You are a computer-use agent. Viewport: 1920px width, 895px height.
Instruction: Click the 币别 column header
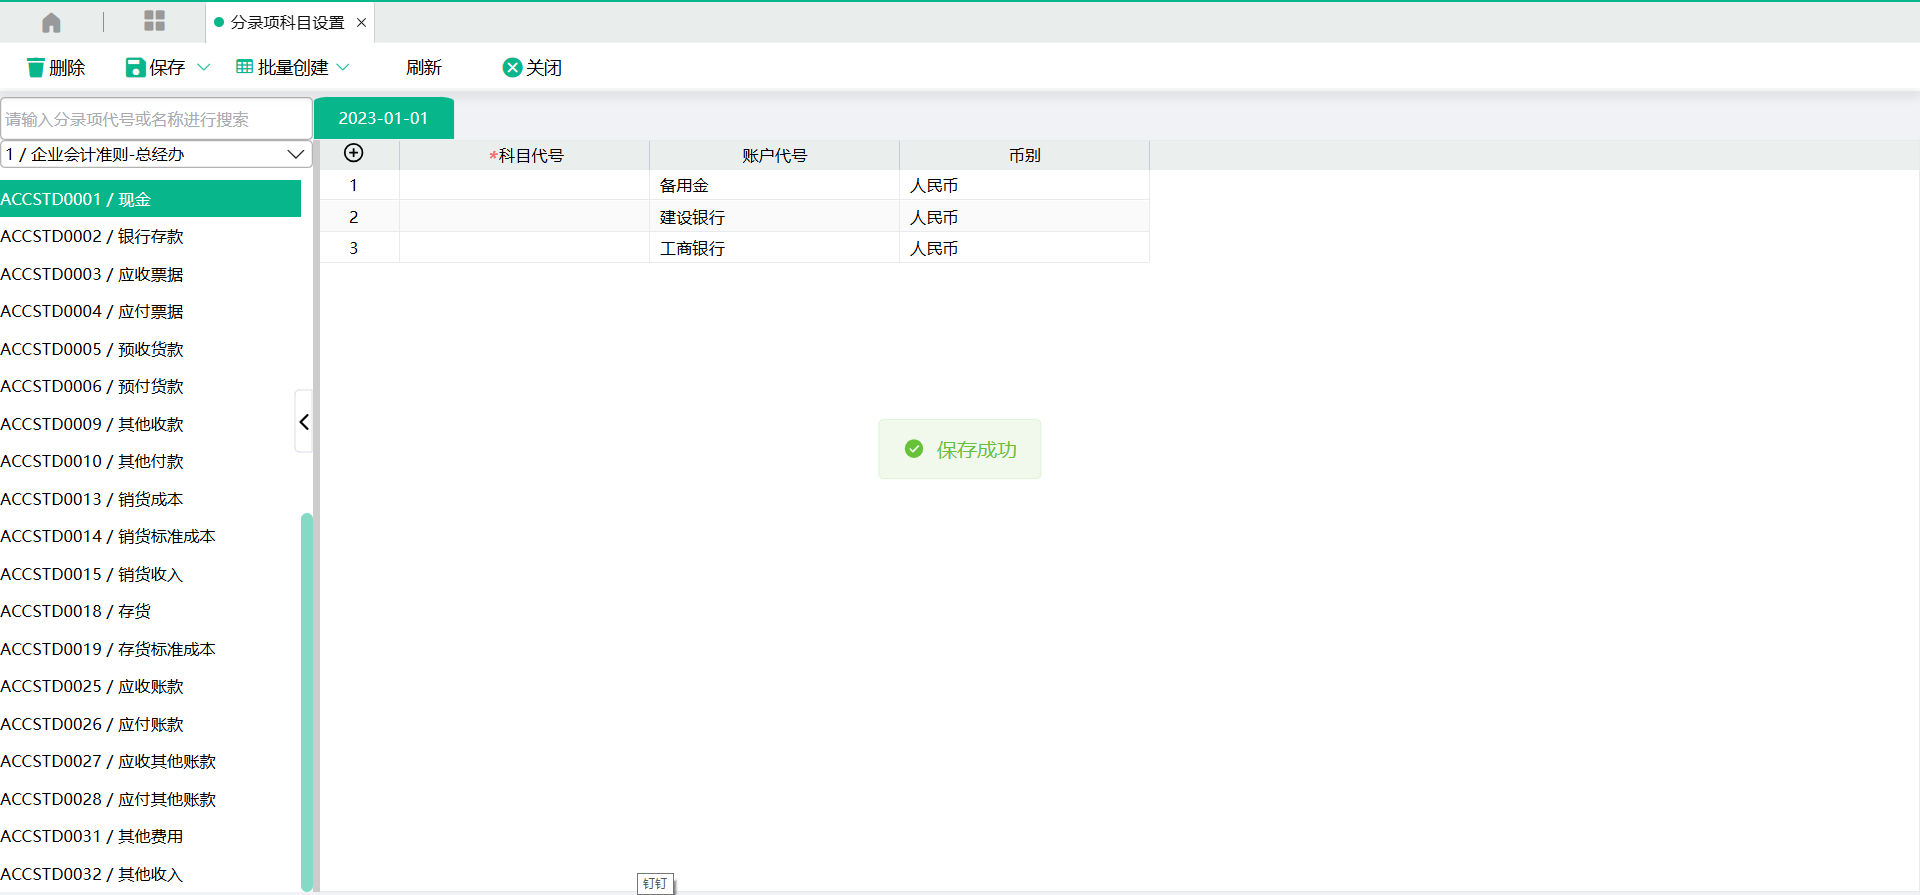(x=1025, y=155)
